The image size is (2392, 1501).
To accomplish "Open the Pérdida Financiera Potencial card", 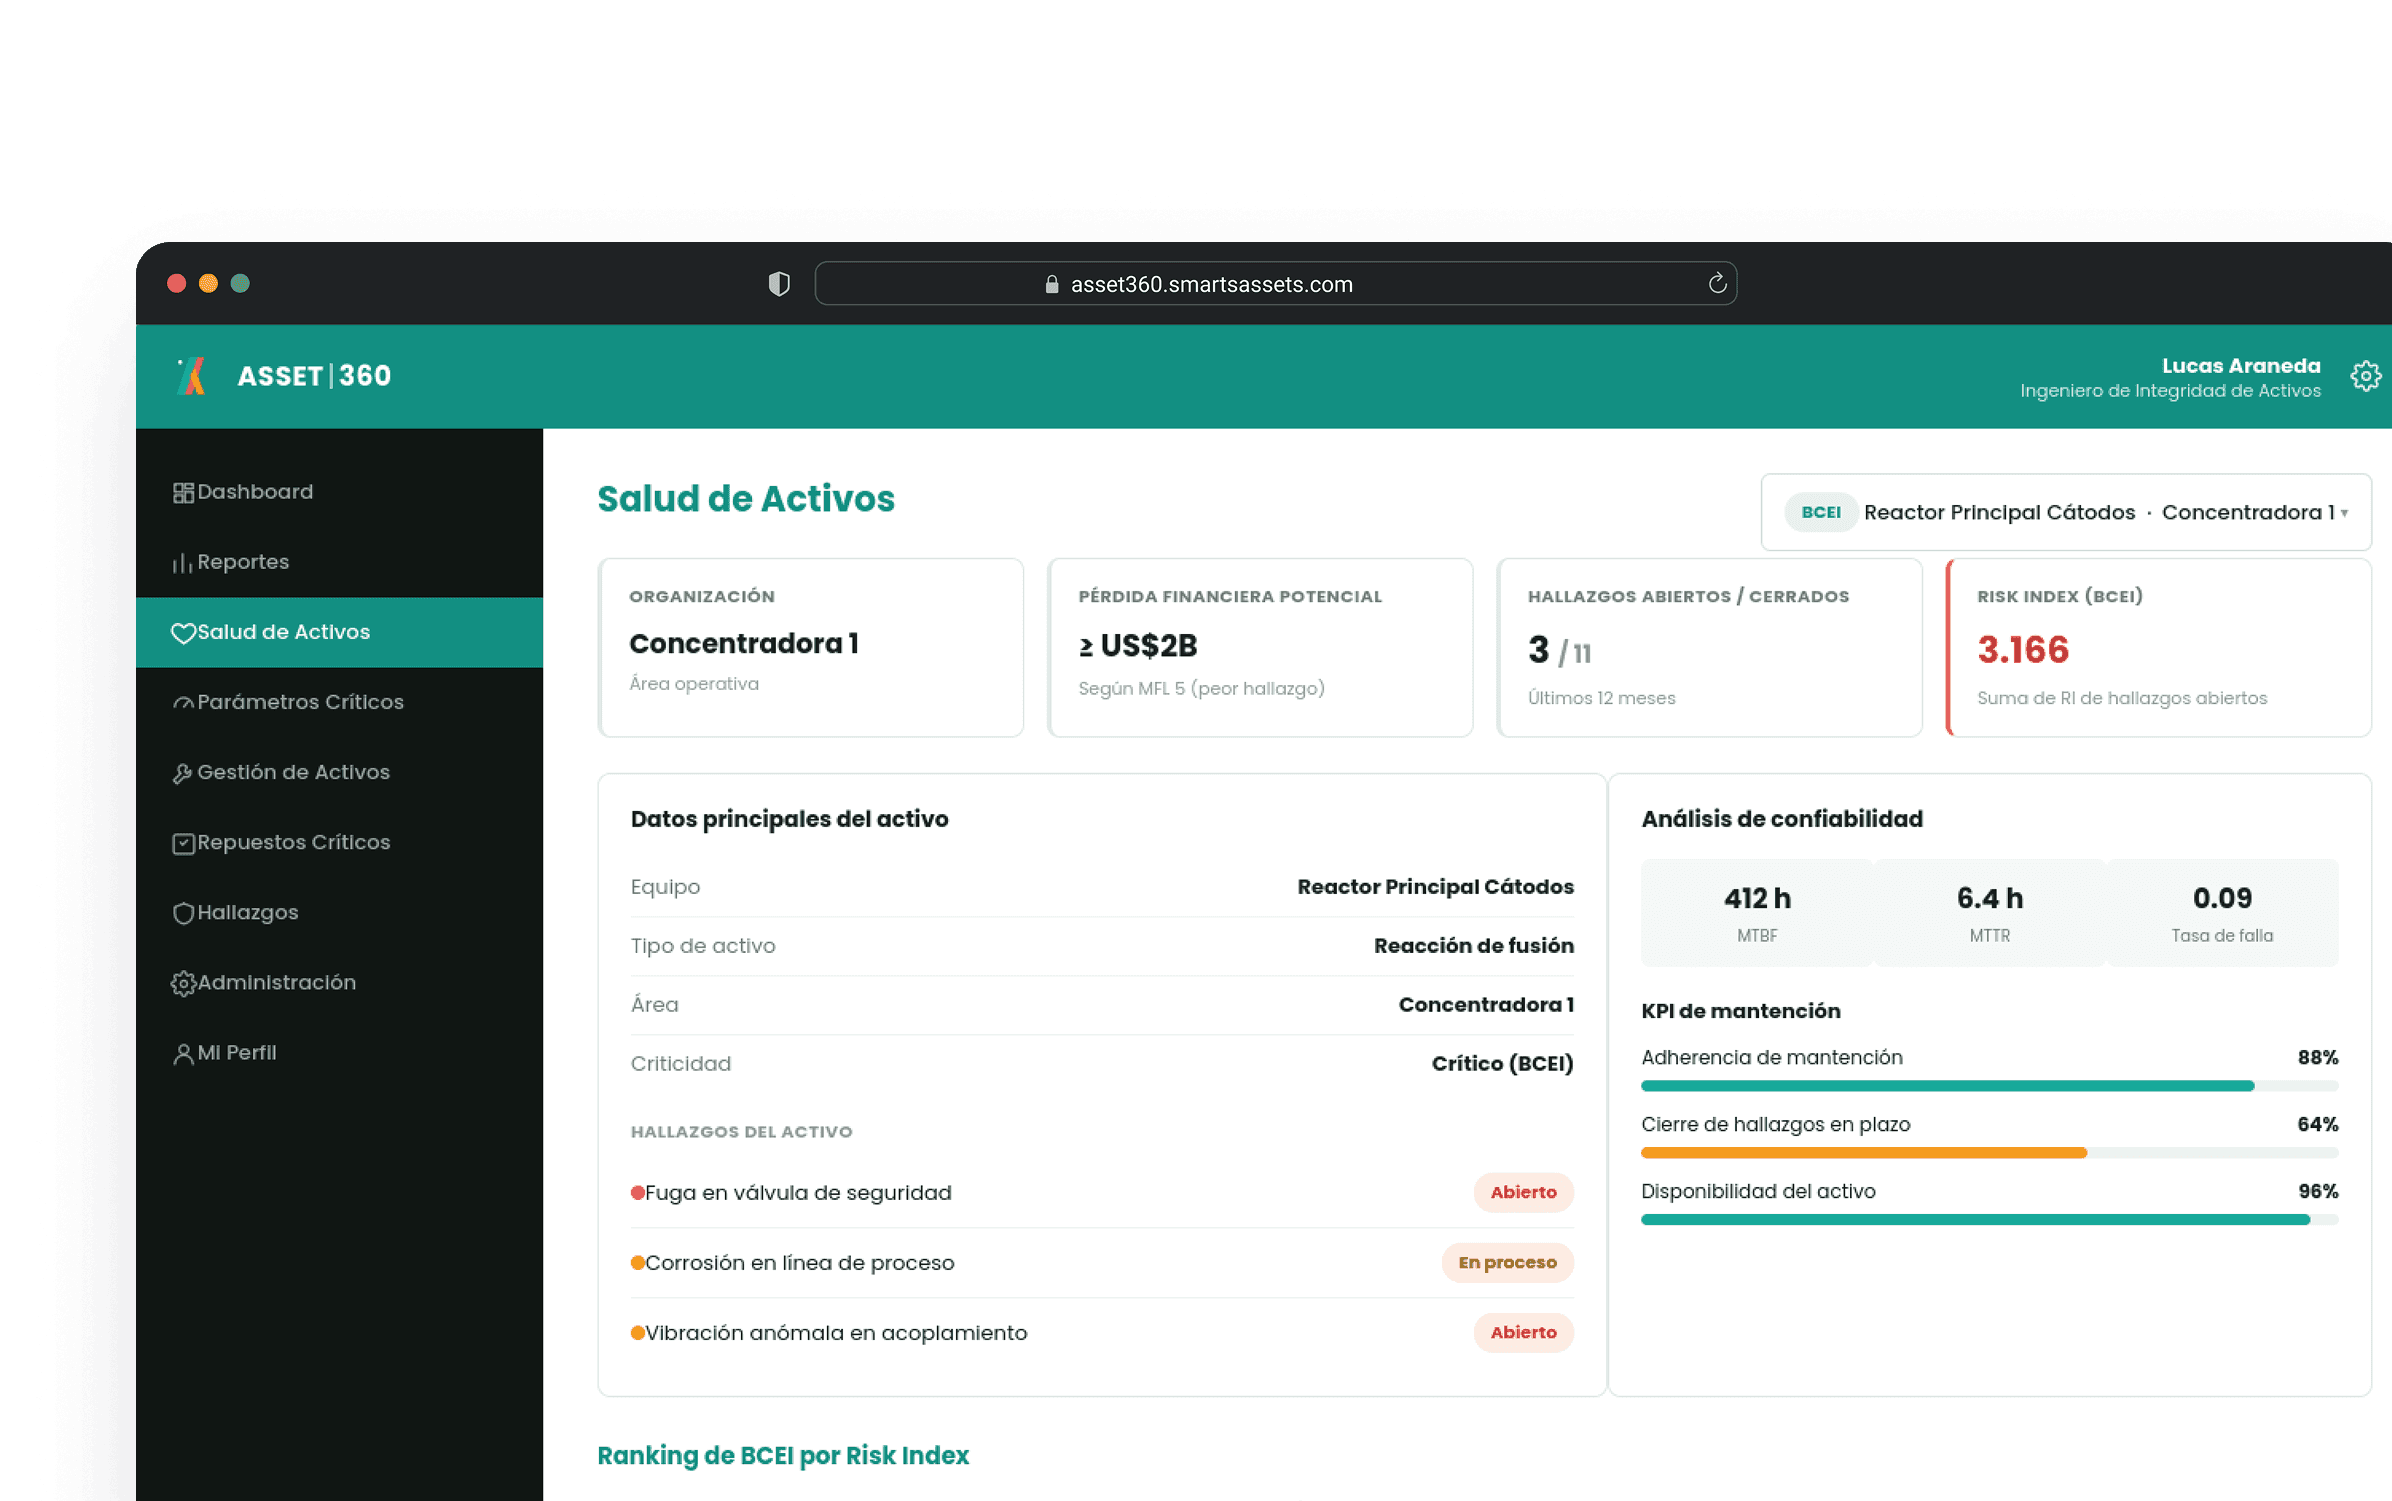I will tap(1260, 648).
